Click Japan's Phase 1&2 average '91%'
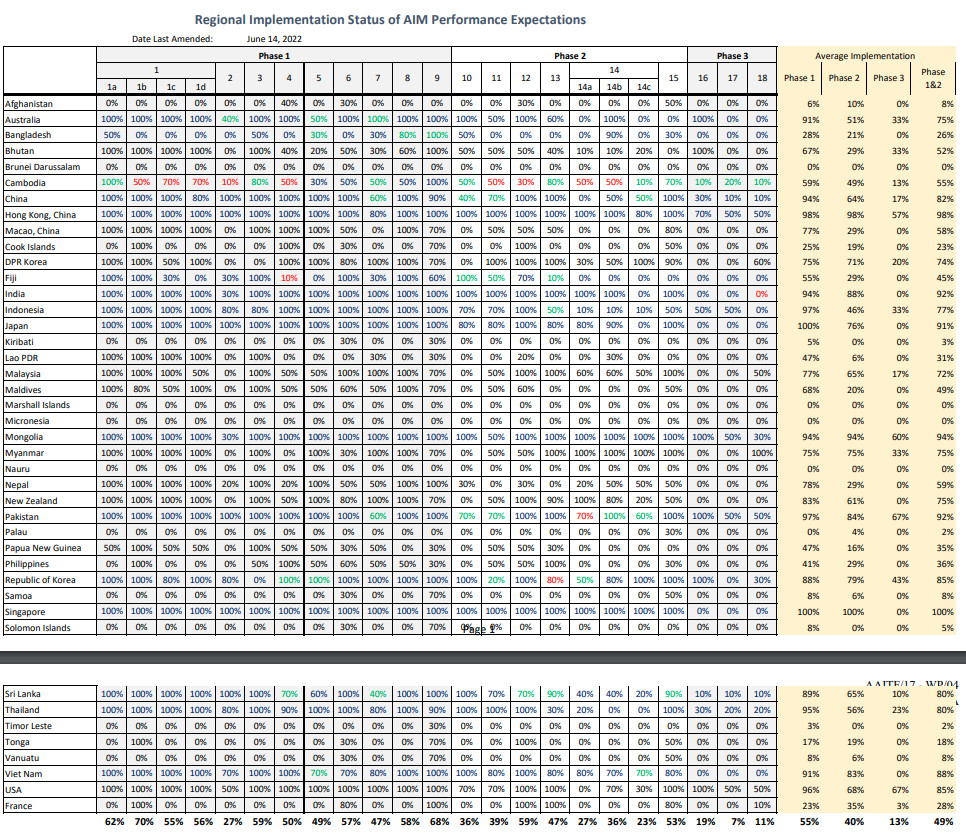The height and width of the screenshot is (833, 966). [x=945, y=326]
